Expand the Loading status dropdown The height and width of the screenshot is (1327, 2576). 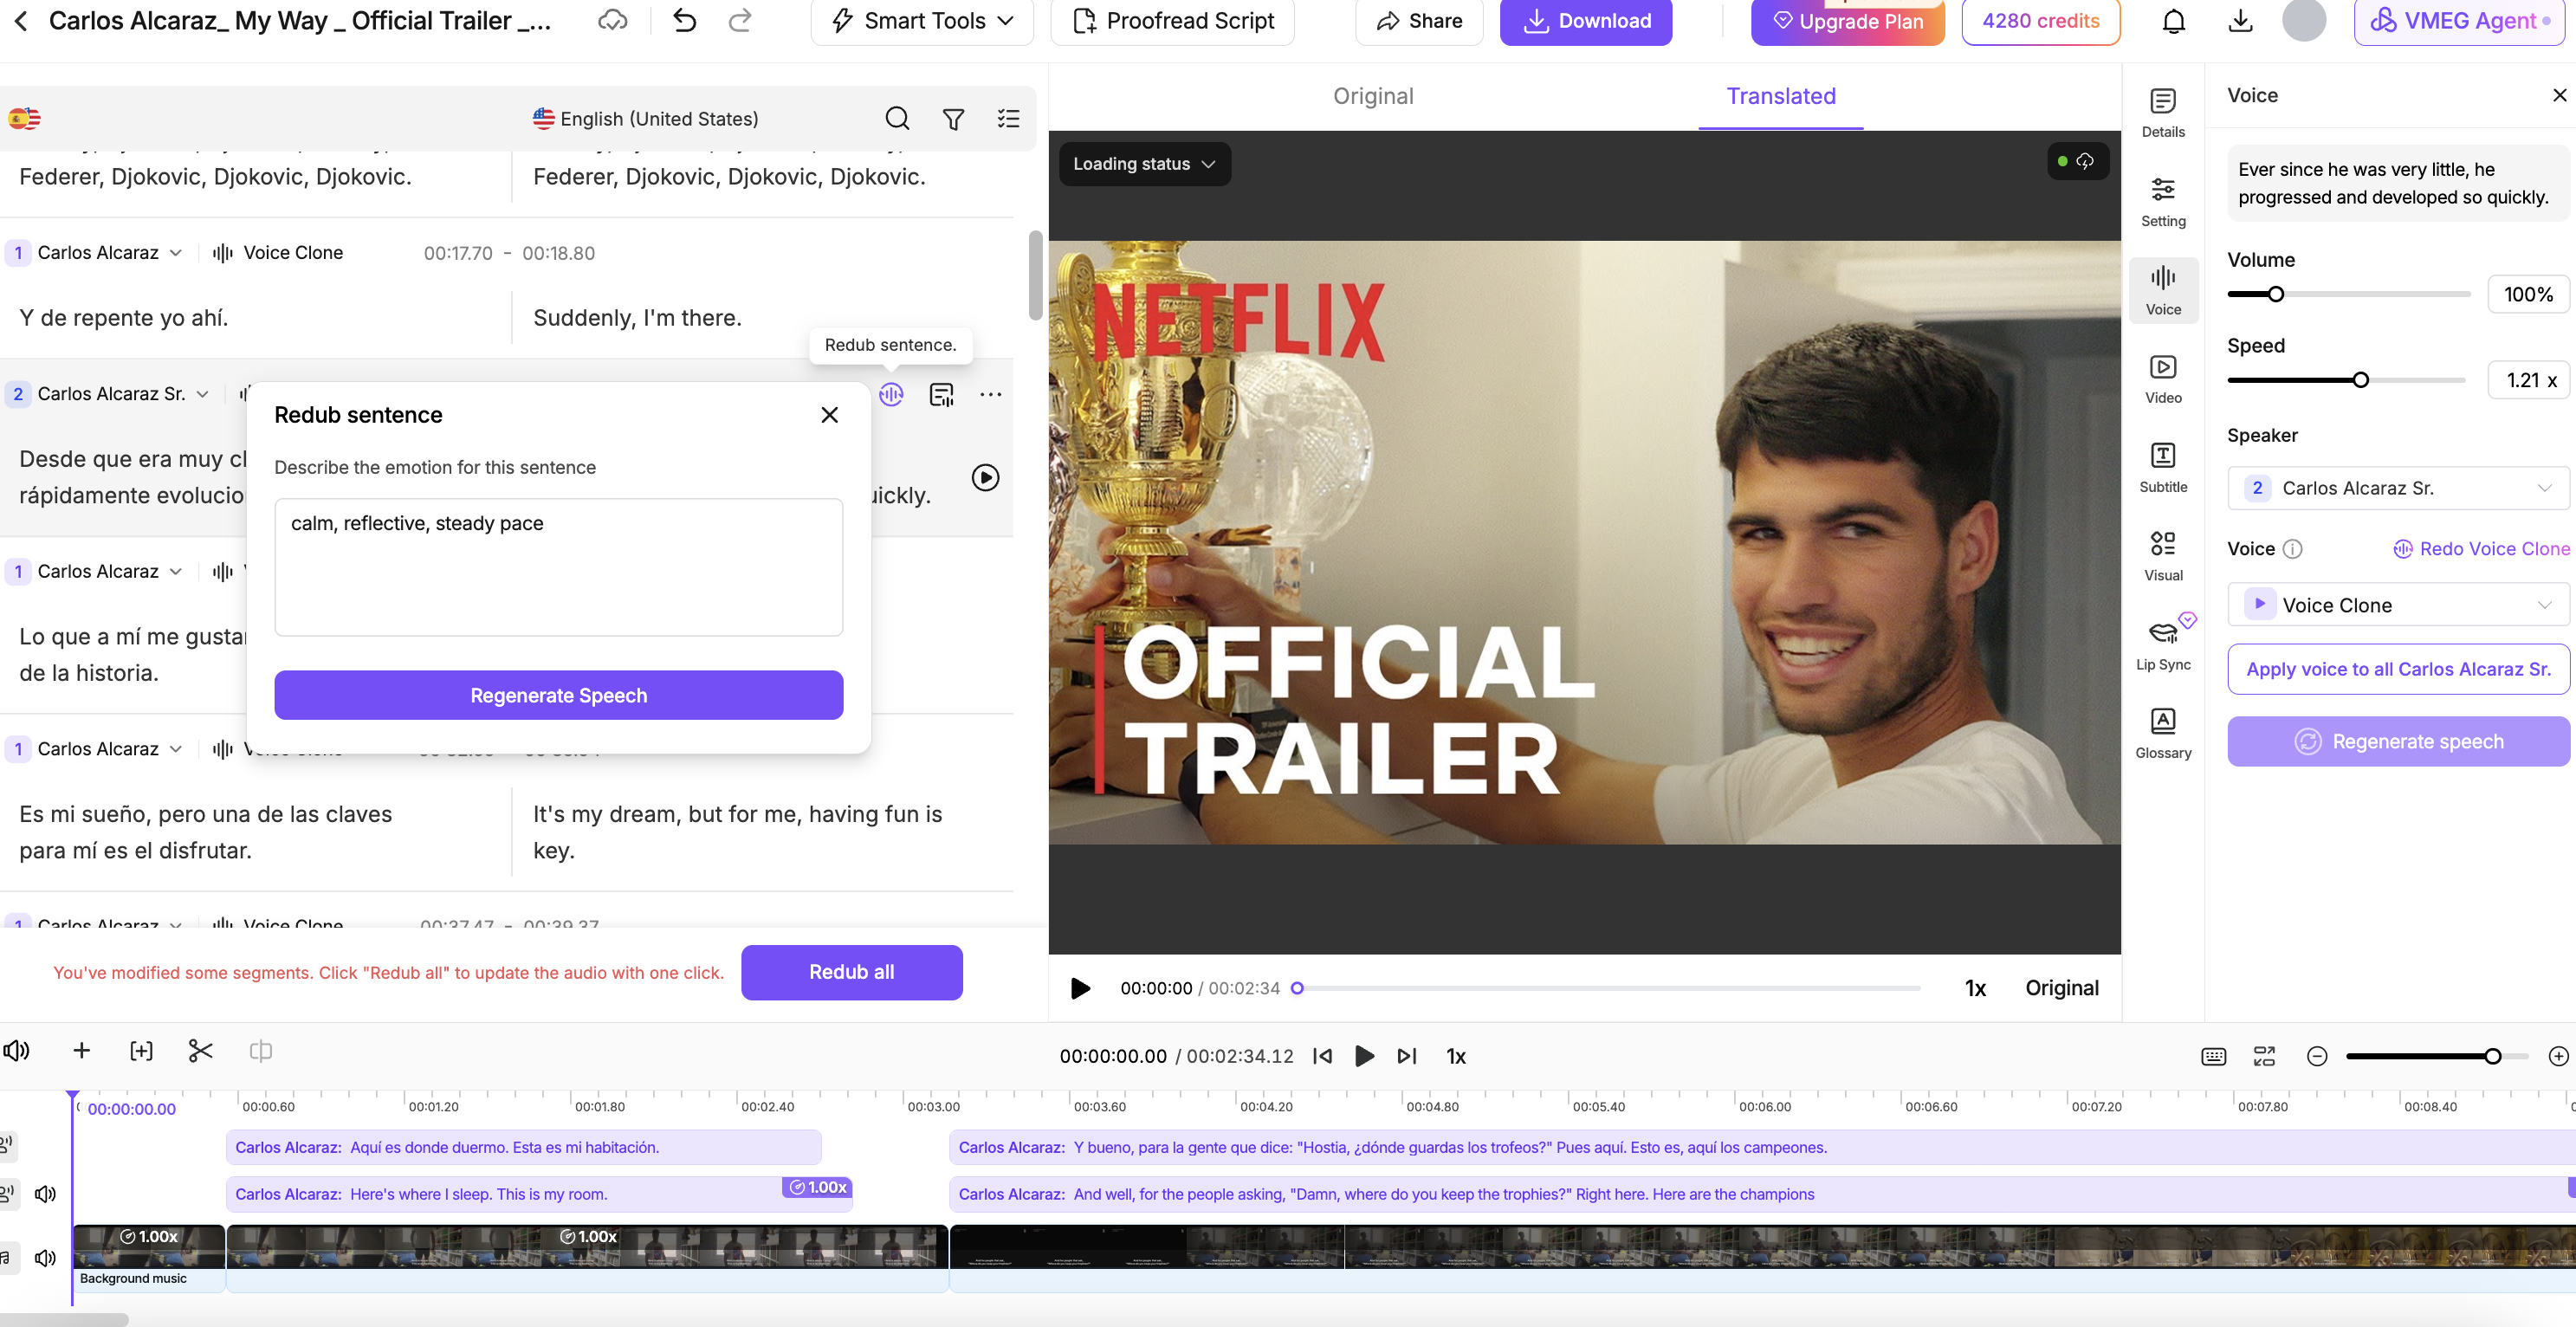(x=1144, y=163)
